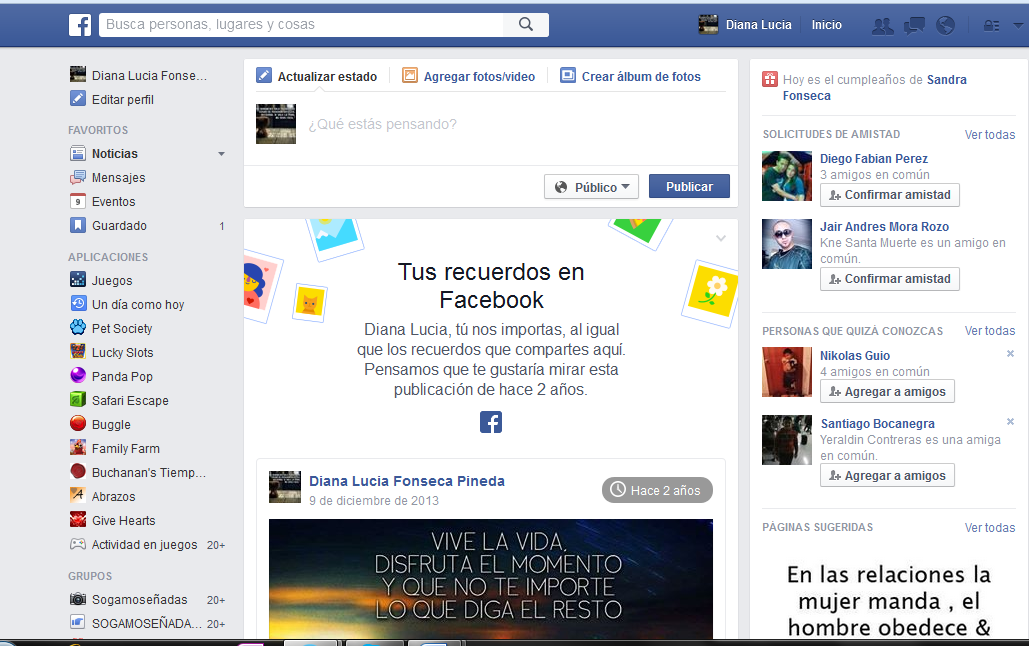Open Family Farm app icon
1029x646 pixels.
click(x=77, y=447)
